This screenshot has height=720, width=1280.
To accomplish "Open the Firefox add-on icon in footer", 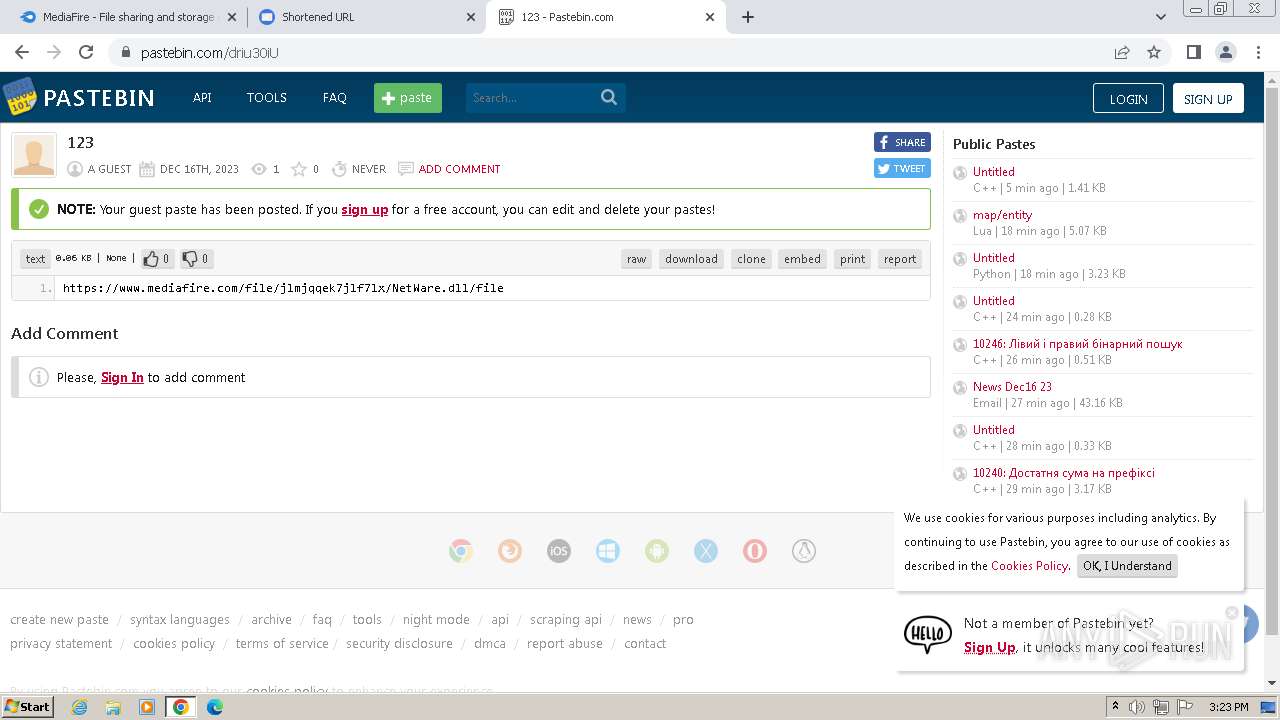I will (x=510, y=551).
